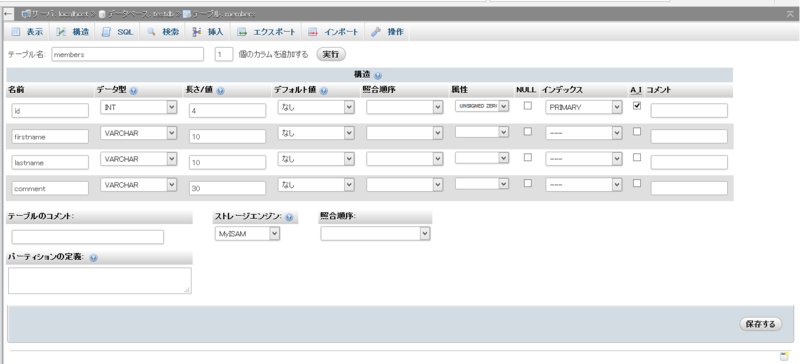
Task: Open table-level 照合順序 dropdown
Action: tap(376, 233)
